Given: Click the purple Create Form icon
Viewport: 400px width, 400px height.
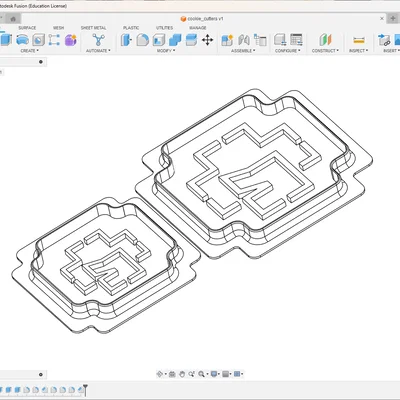Looking at the screenshot, I should (x=70, y=40).
